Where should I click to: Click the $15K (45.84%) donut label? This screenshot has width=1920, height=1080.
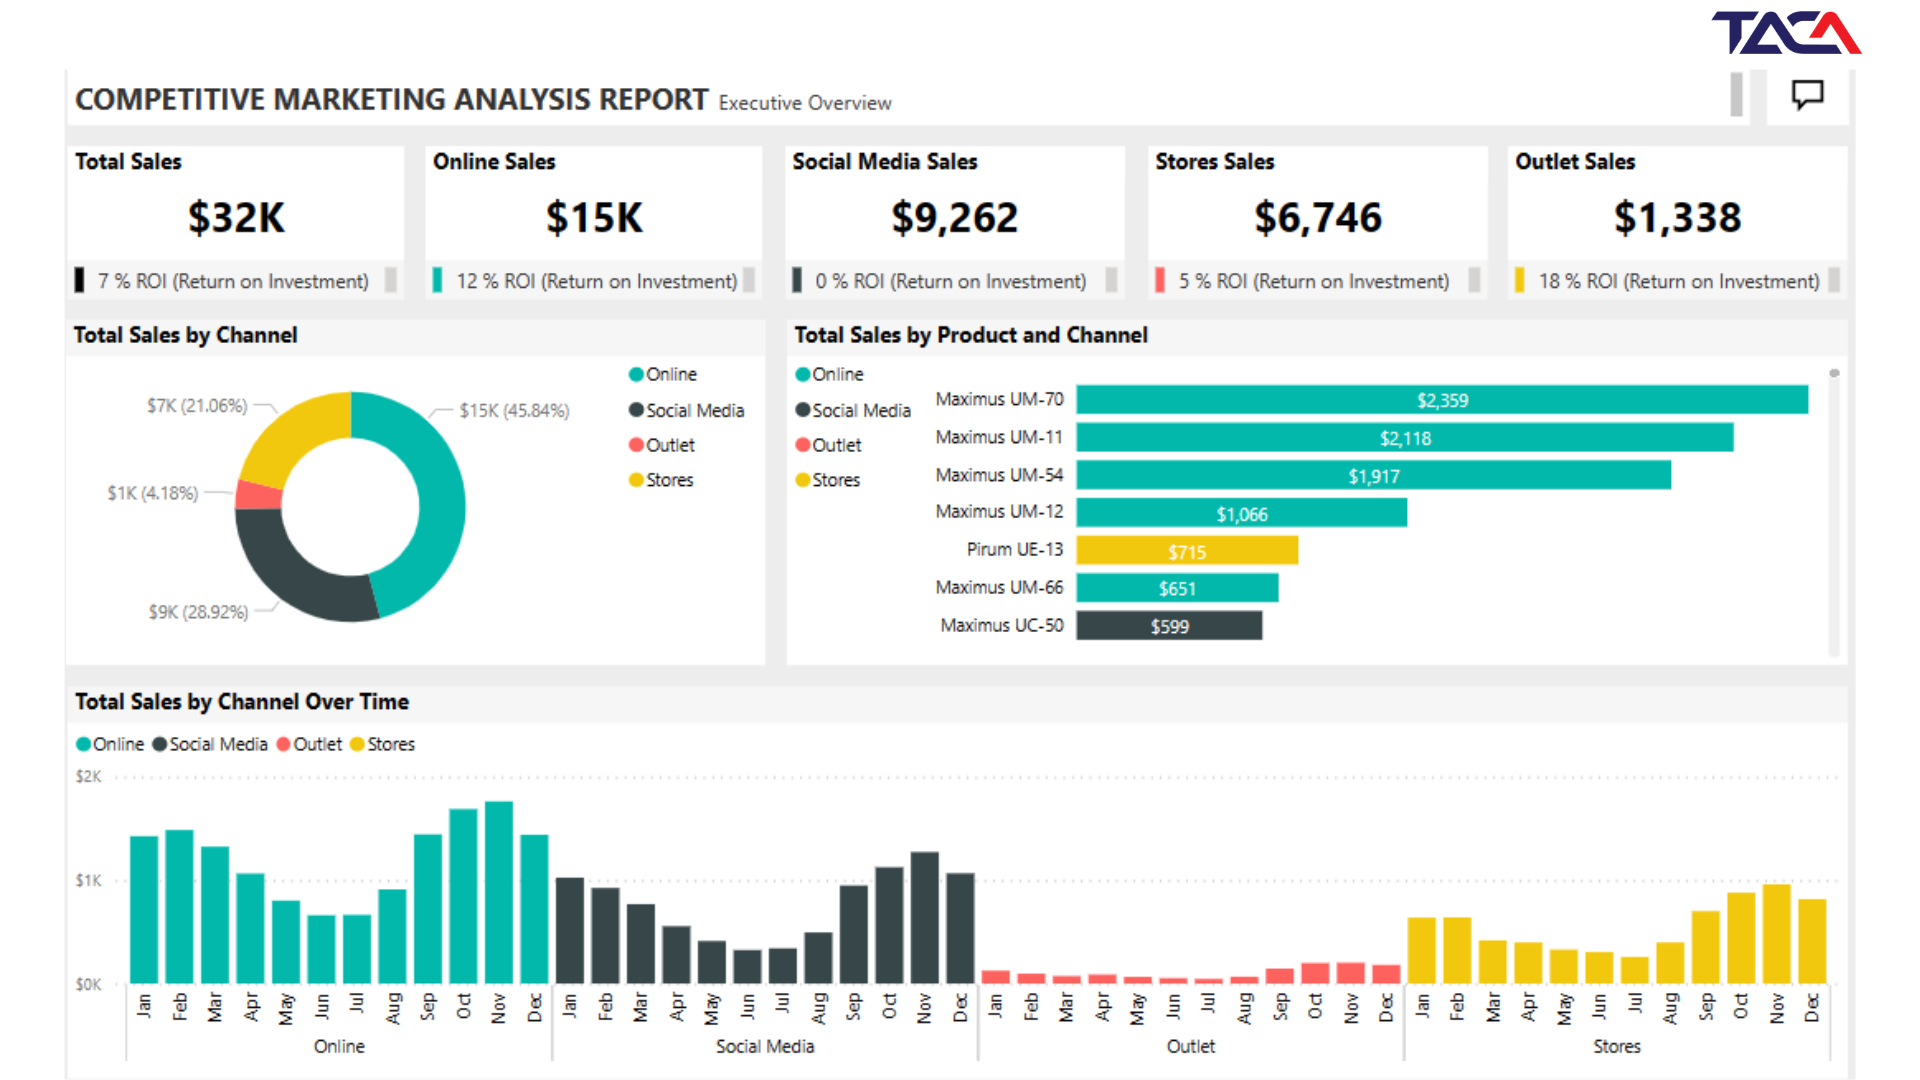pyautogui.click(x=514, y=410)
